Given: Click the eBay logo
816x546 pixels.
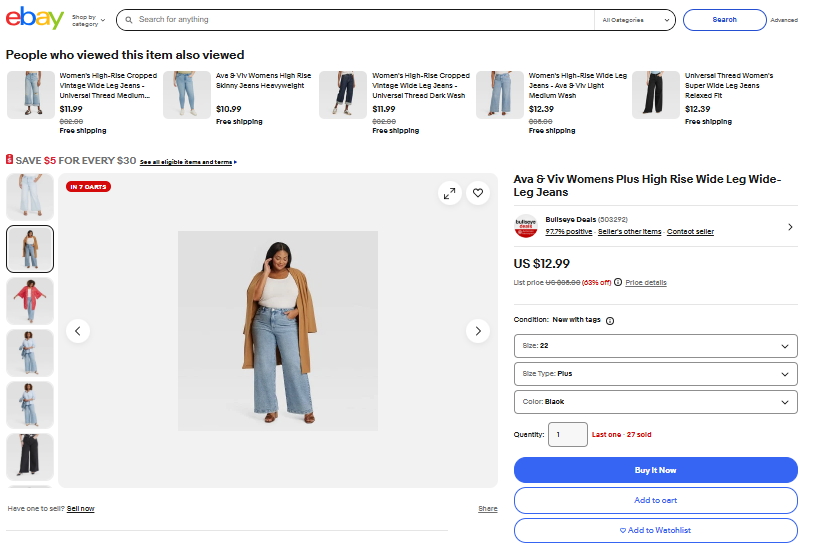Looking at the screenshot, I should coord(34,19).
